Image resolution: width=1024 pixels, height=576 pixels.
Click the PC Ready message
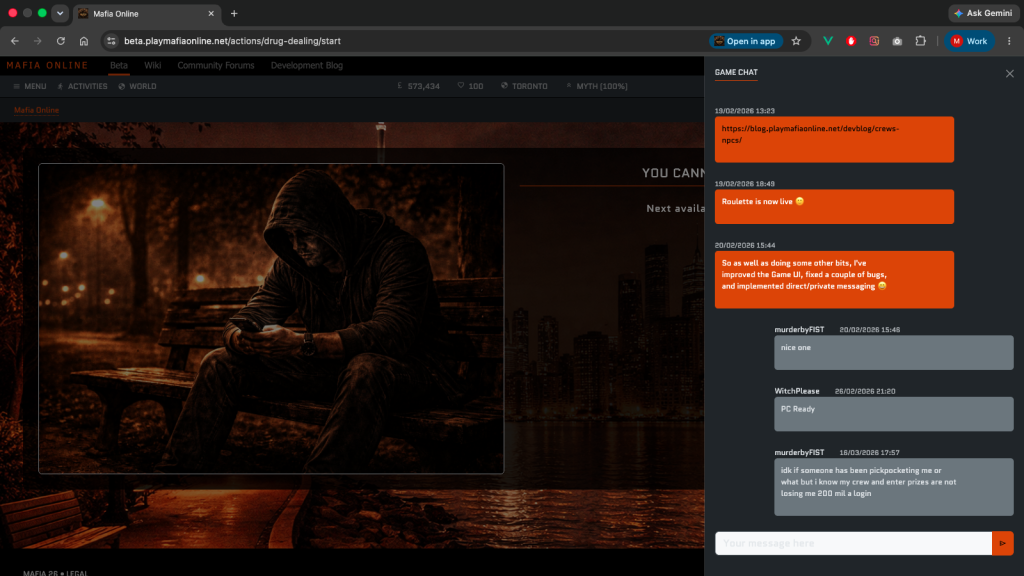(x=893, y=414)
